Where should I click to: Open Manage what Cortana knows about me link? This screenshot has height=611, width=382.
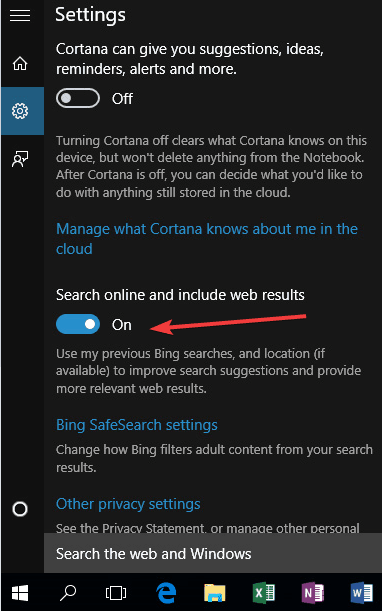(207, 238)
